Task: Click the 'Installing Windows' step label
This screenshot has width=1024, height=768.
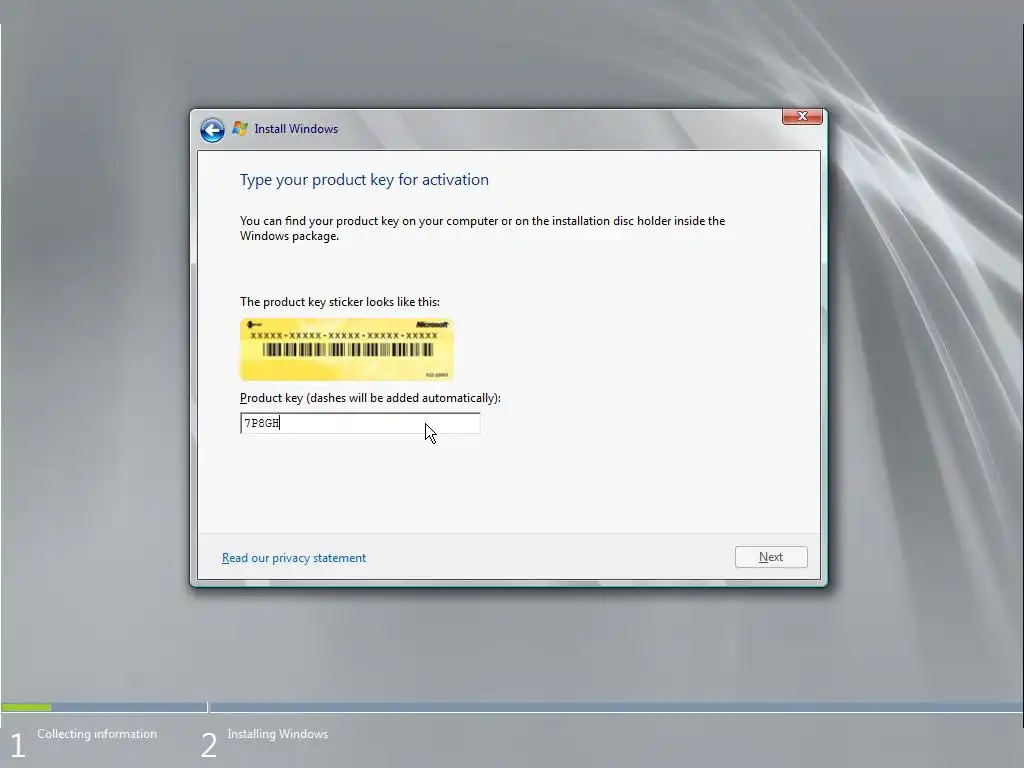Action: (278, 734)
